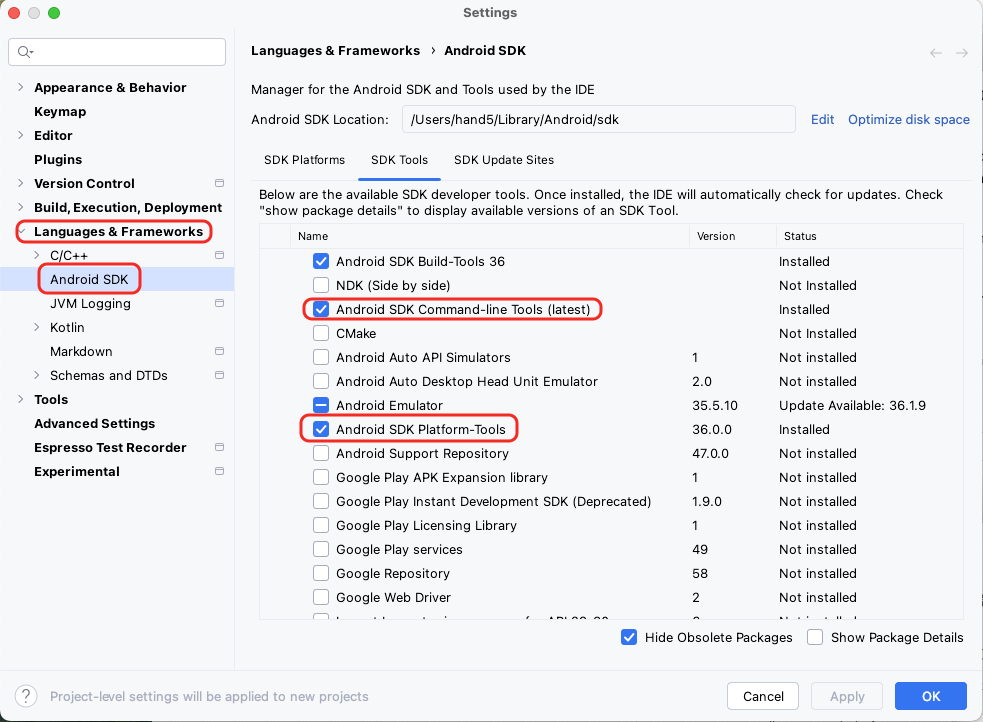This screenshot has width=983, height=722.
Task: Select Android SDK tree item
Action: point(89,280)
